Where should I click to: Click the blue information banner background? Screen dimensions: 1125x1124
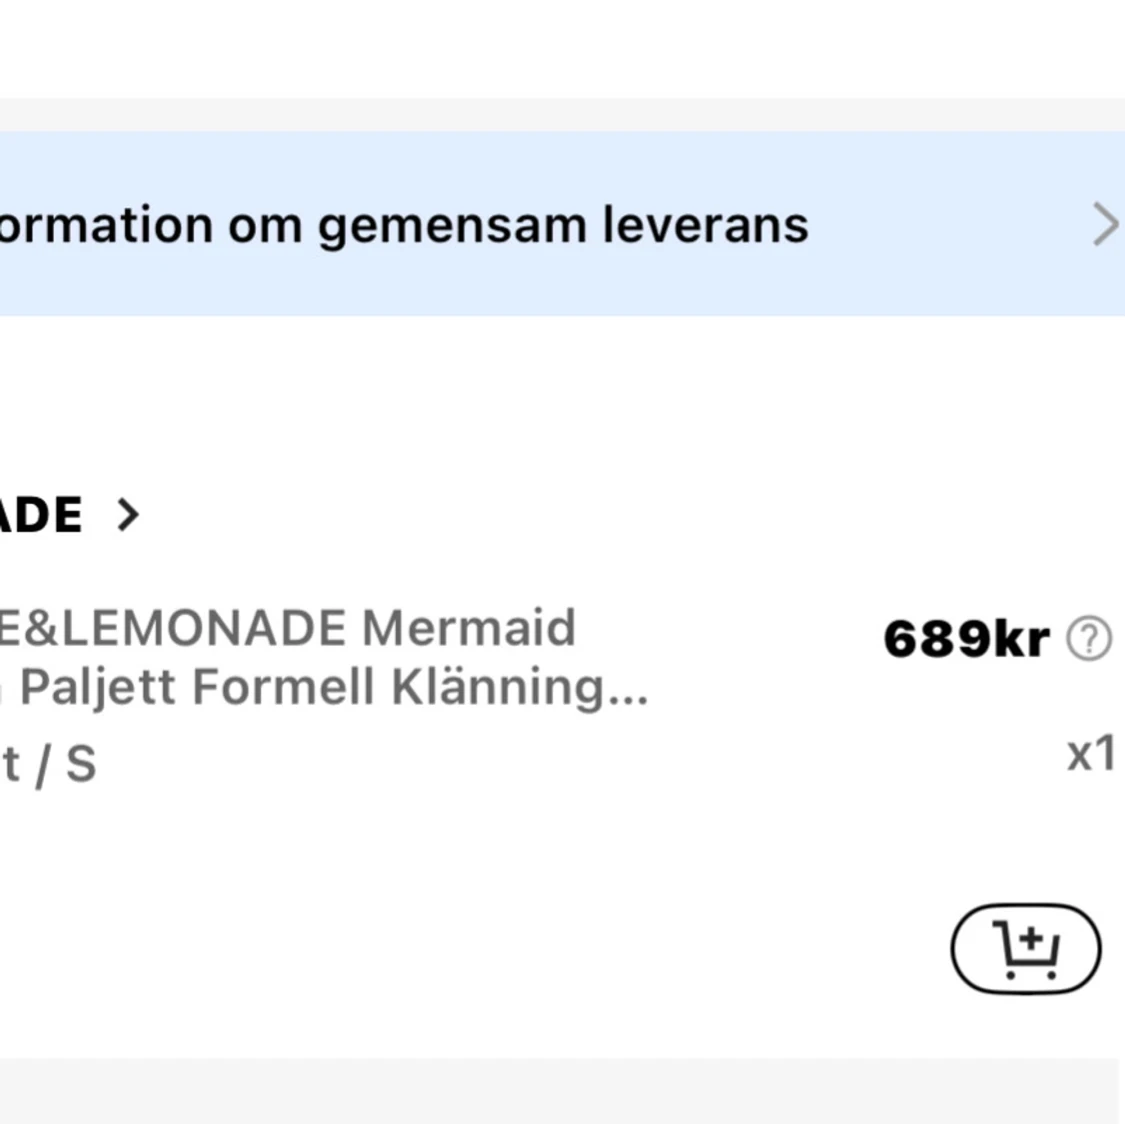[560, 224]
